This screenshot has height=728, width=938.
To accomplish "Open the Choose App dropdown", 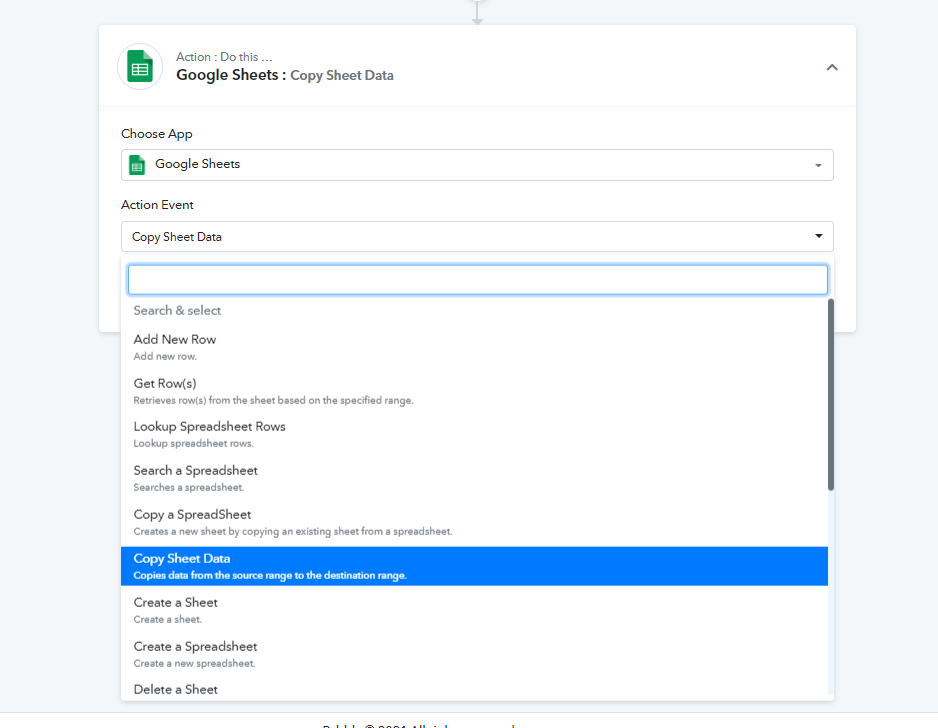I will (477, 165).
